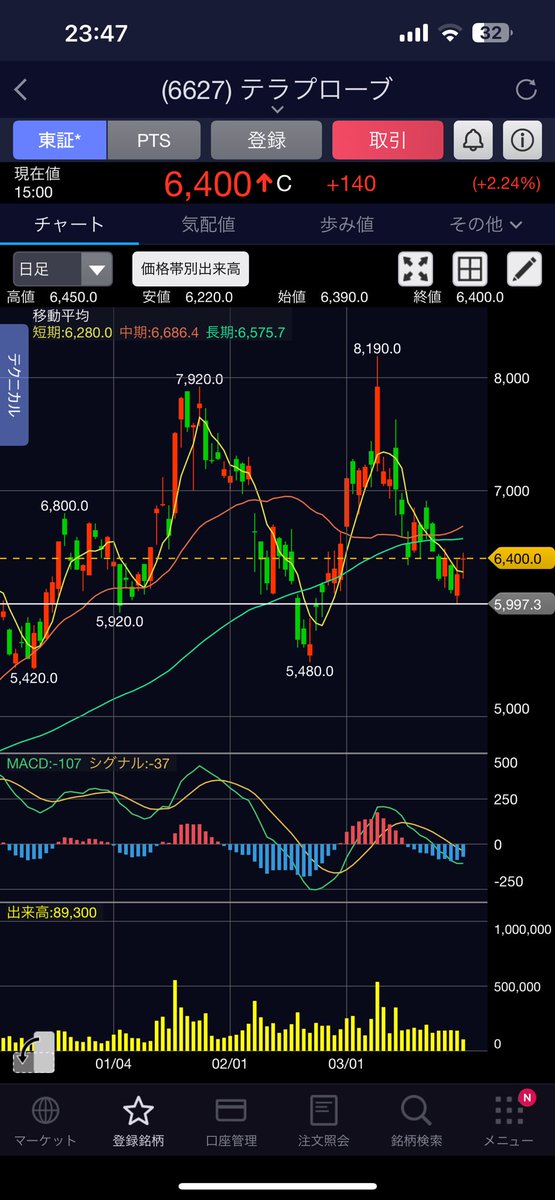Go to 口座管理 account management
Viewport: 555px width, 1200px height.
pyautogui.click(x=231, y=1120)
